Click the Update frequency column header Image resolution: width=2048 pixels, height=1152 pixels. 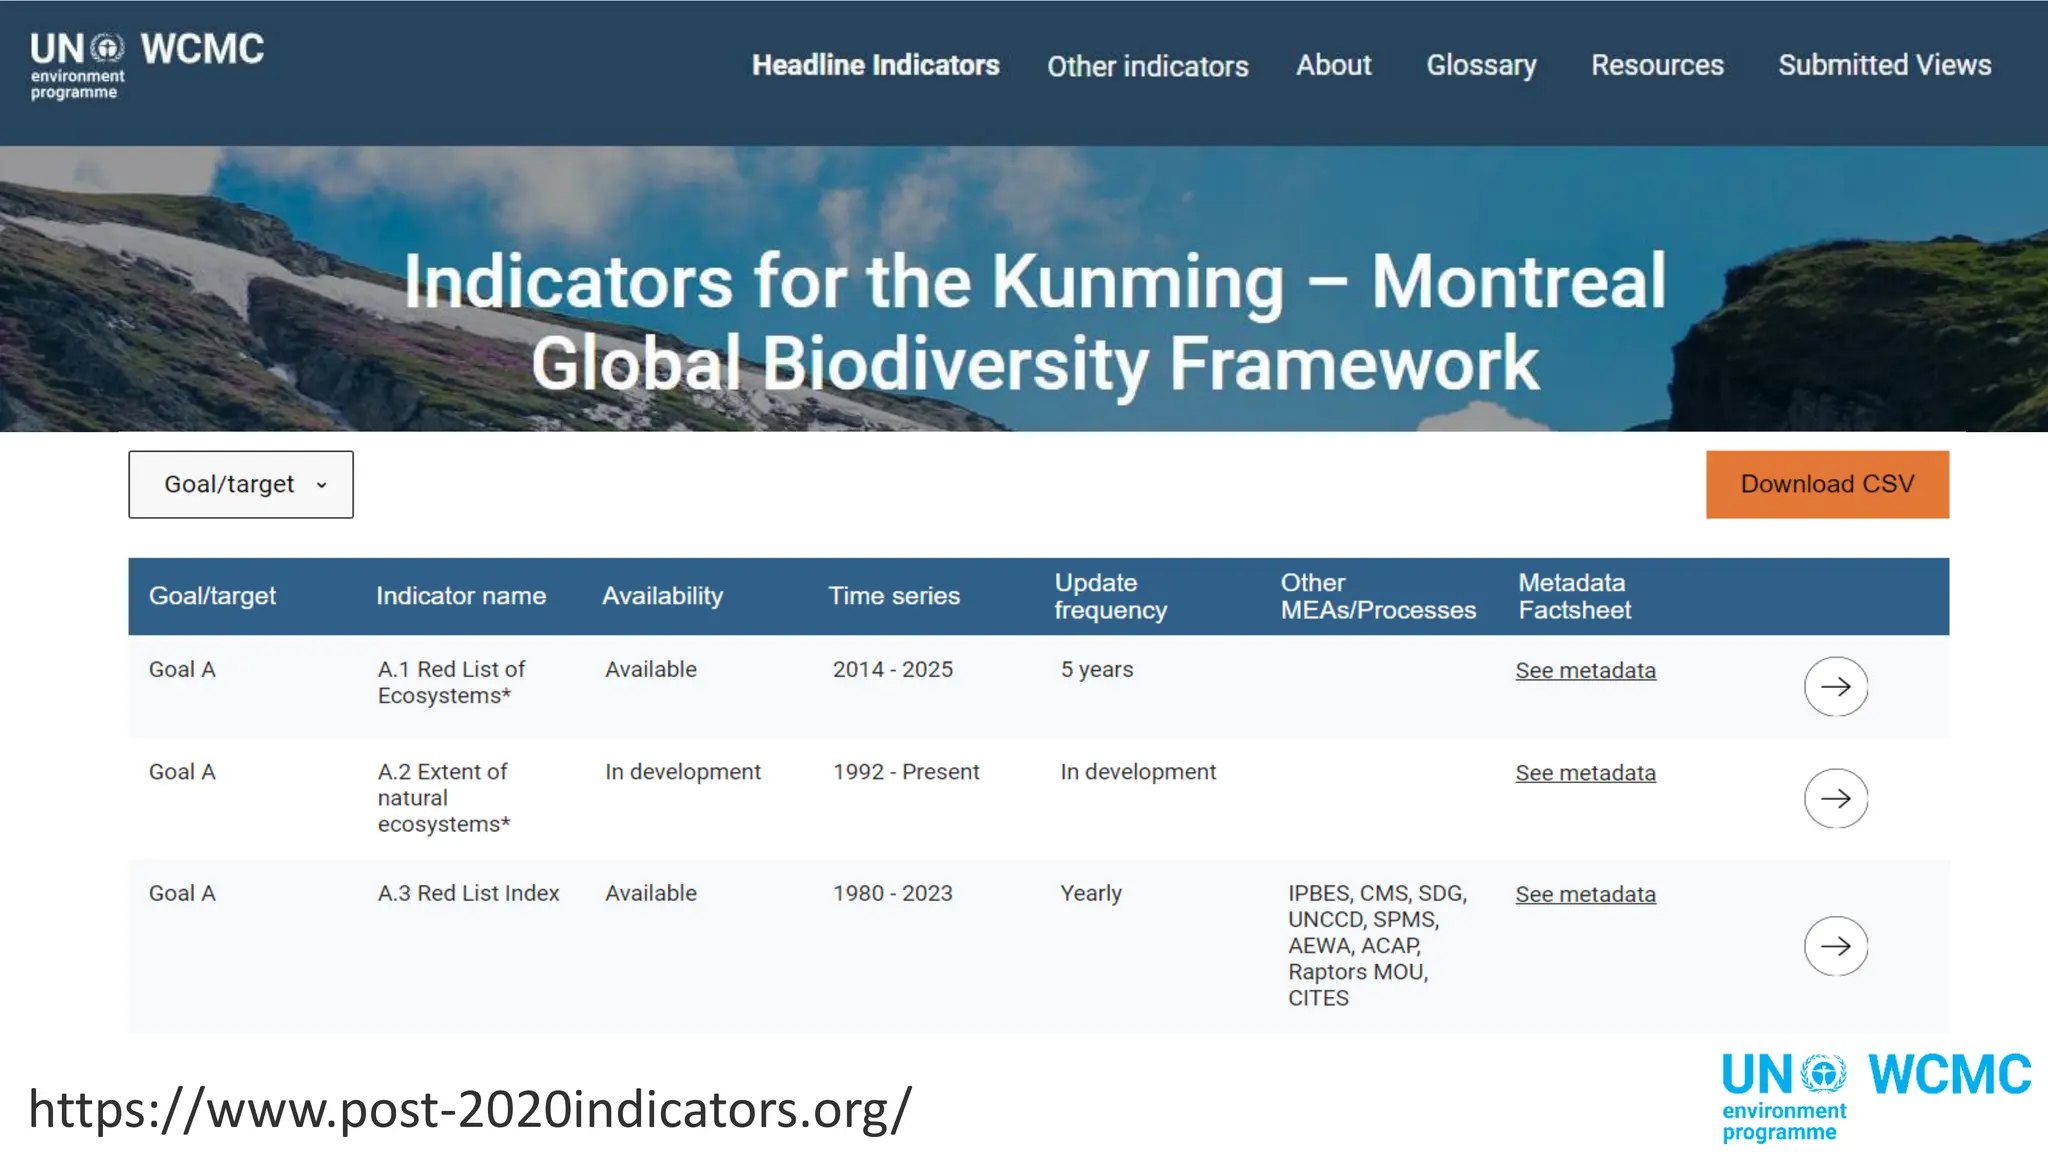coord(1111,596)
